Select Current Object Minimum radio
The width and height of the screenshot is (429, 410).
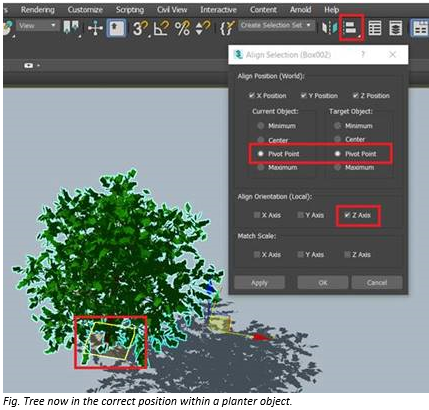261,126
